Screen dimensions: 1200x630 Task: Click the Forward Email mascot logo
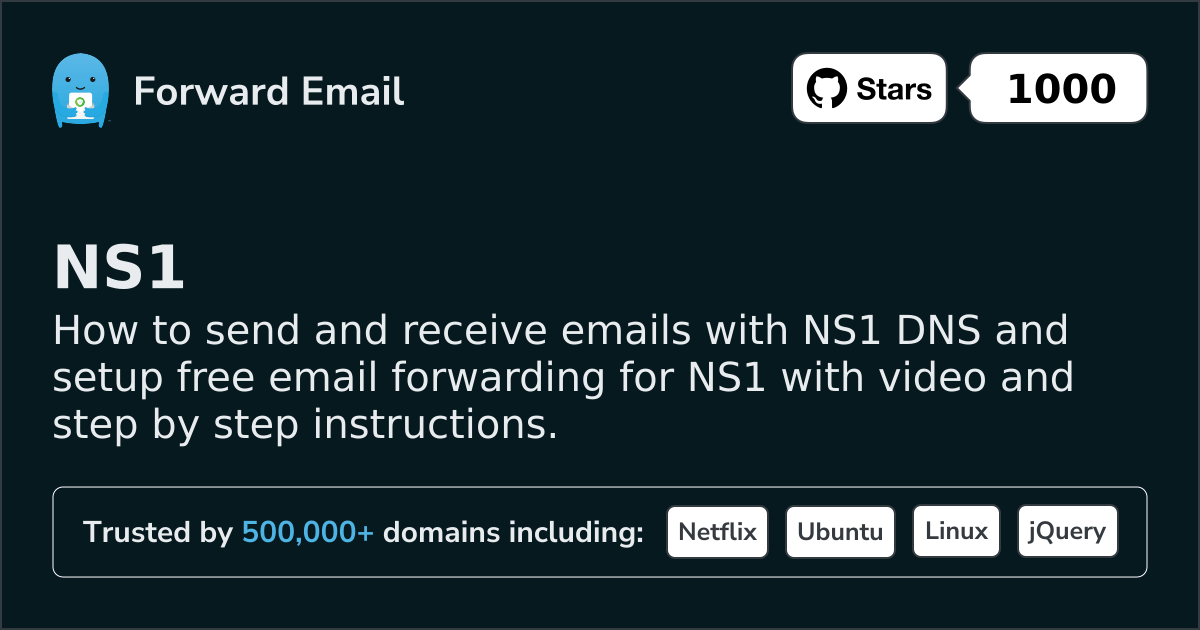click(79, 91)
